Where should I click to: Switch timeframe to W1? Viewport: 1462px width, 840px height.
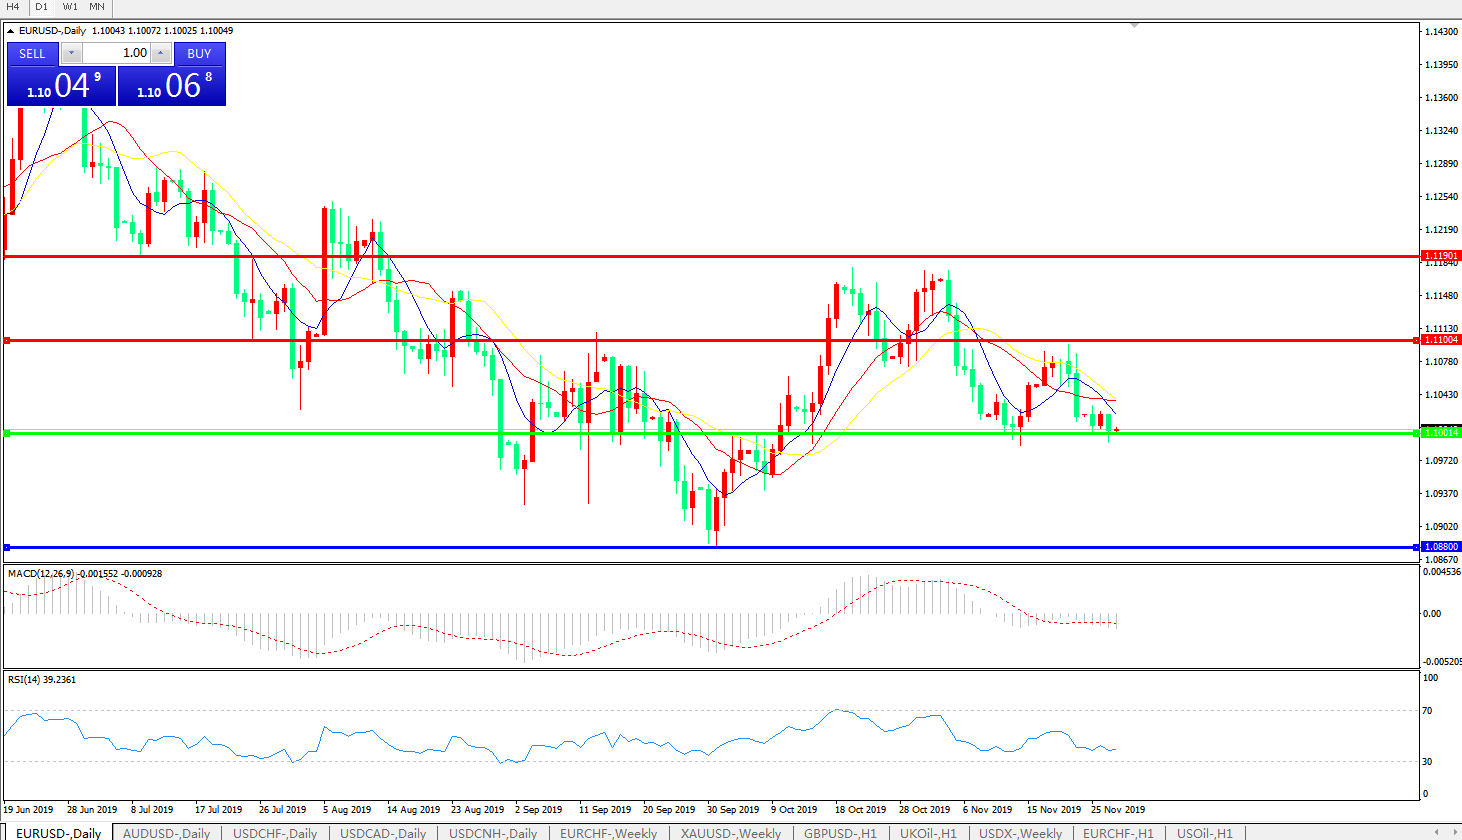70,7
